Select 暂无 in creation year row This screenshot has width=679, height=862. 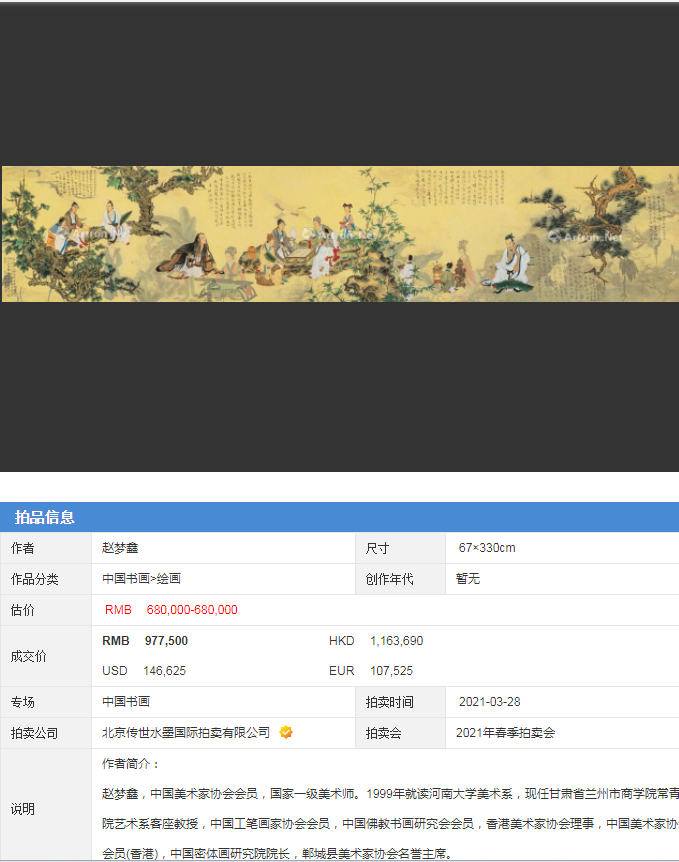point(468,579)
